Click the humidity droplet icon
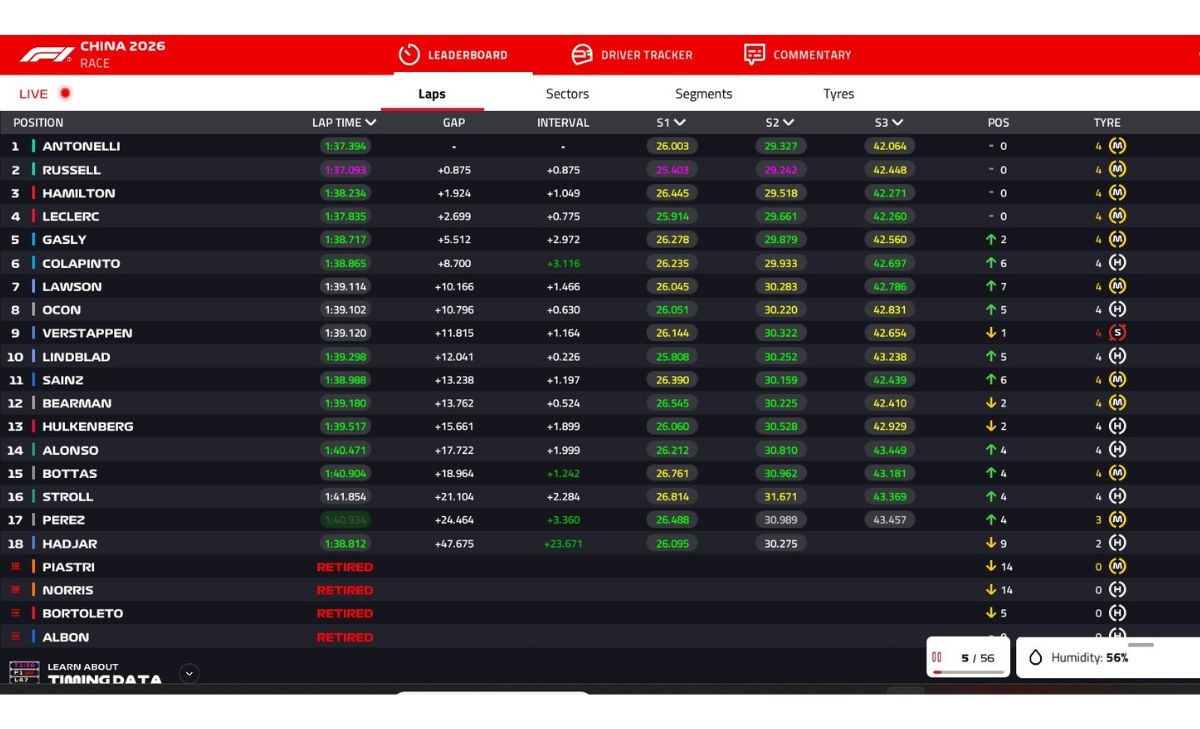The image size is (1200, 729). 1035,658
